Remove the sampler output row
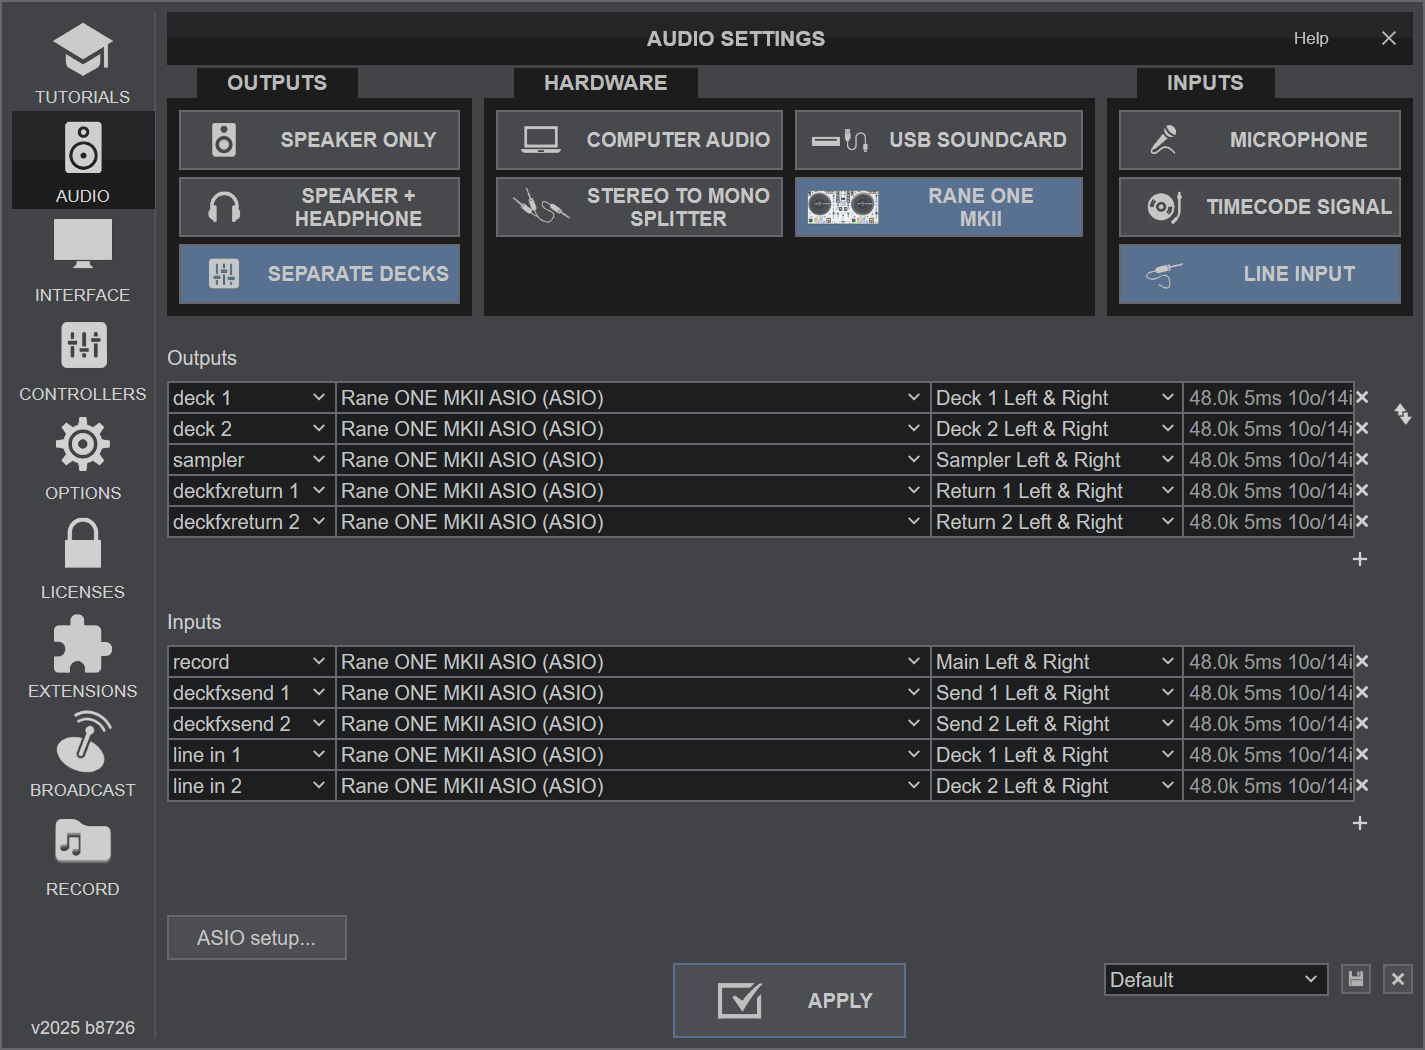1425x1050 pixels. tap(1362, 460)
